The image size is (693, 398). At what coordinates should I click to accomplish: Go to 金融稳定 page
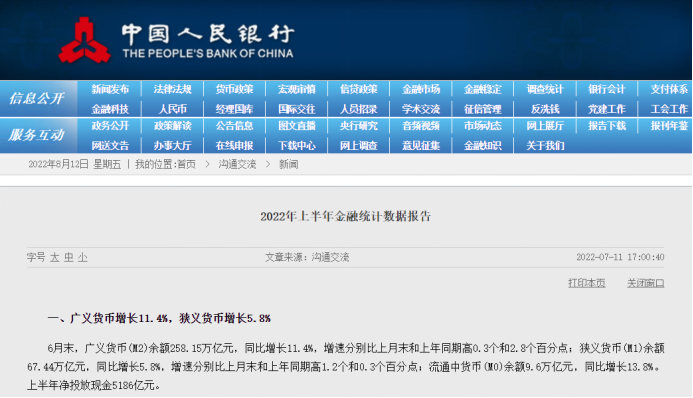(x=483, y=89)
